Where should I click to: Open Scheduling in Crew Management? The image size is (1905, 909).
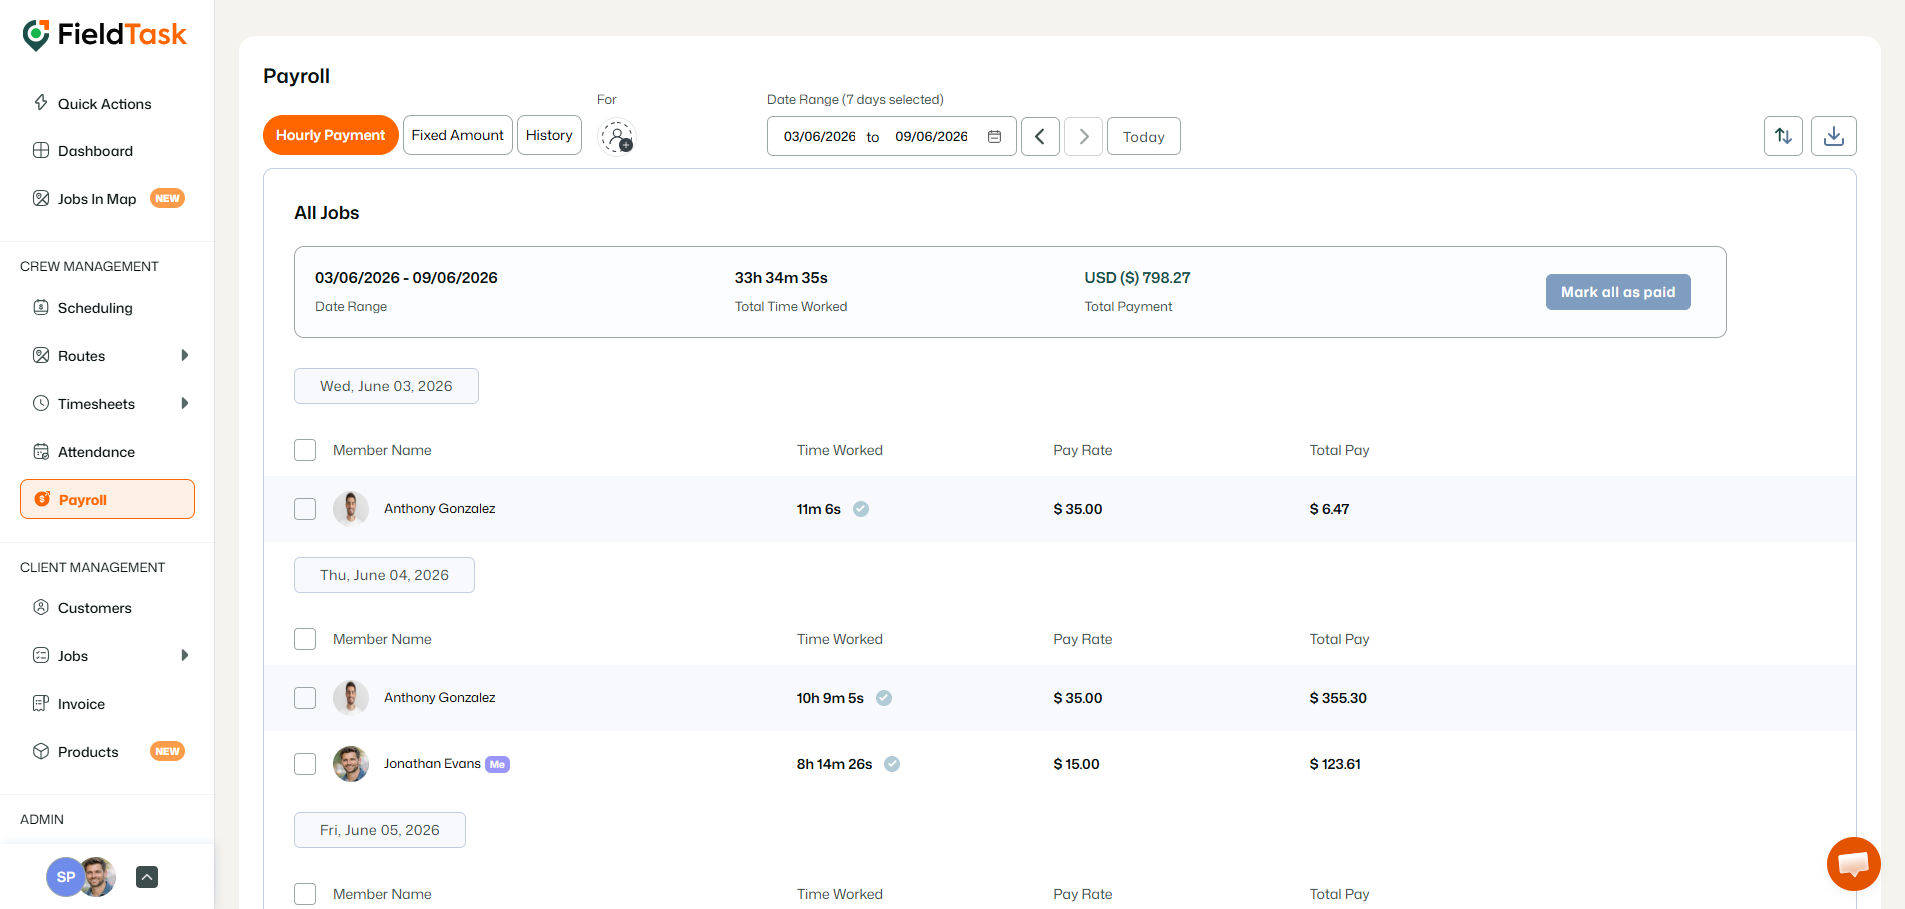95,308
